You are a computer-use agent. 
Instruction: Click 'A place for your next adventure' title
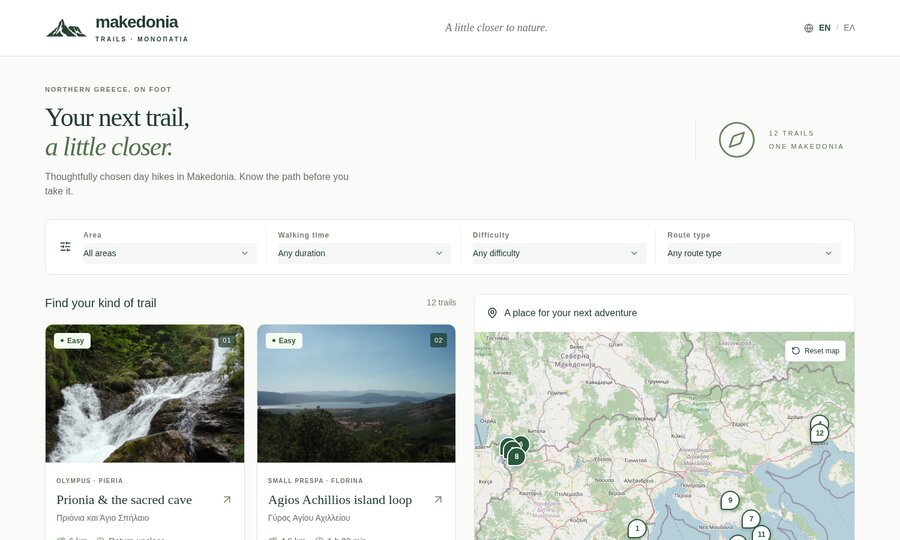pyautogui.click(x=571, y=313)
